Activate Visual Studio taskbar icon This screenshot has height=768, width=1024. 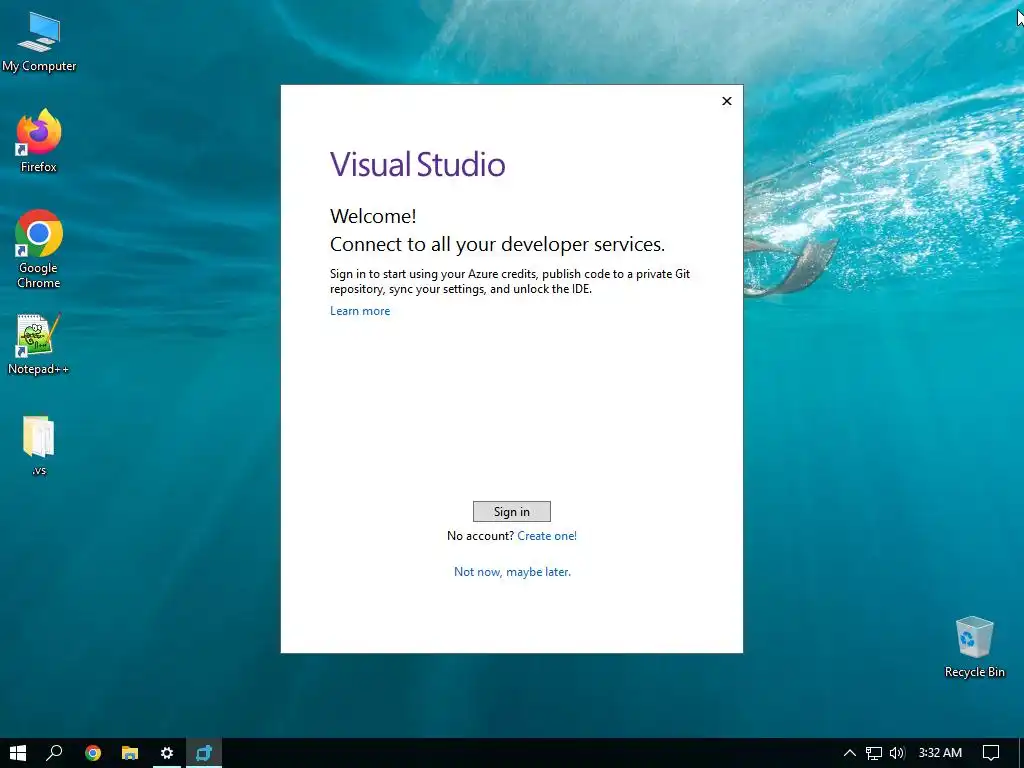[x=204, y=753]
